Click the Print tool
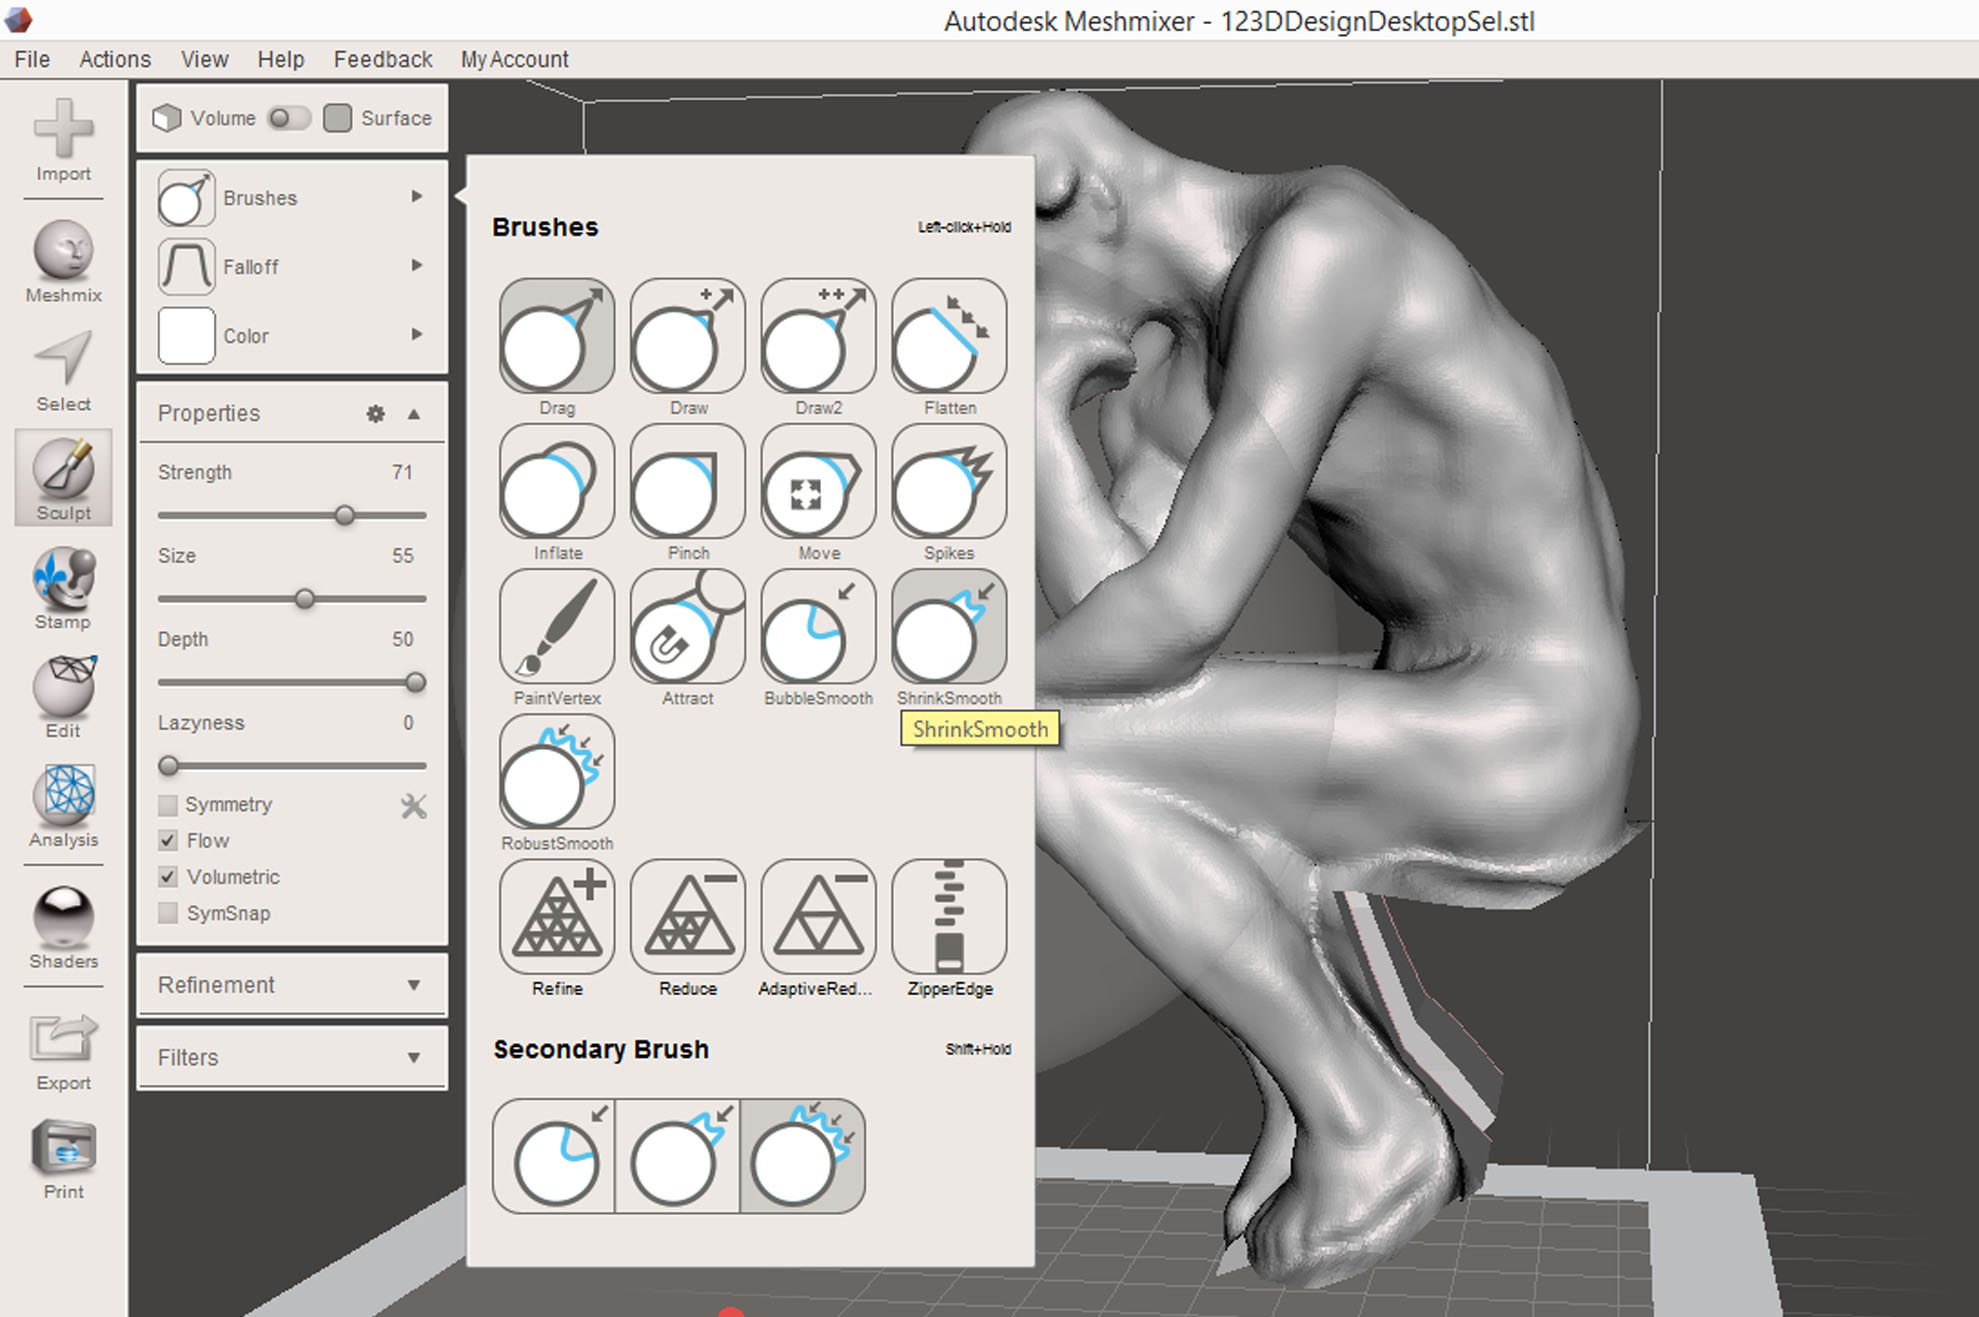This screenshot has width=1979, height=1317. pyautogui.click(x=63, y=1160)
